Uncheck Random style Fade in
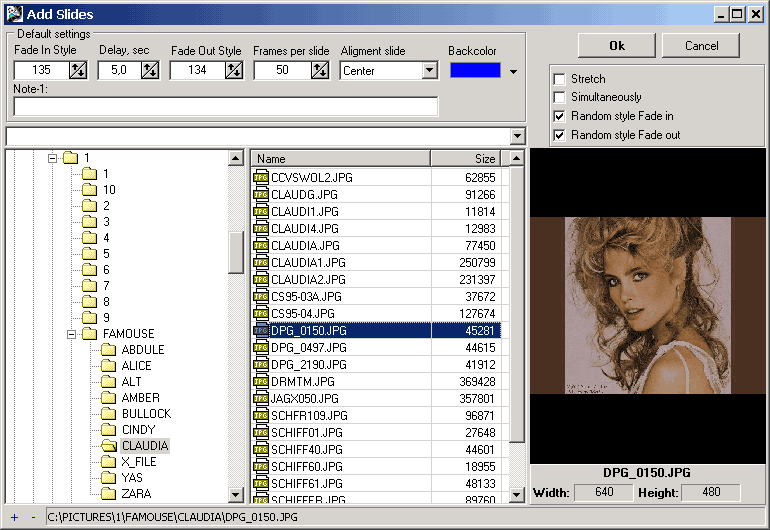This screenshot has width=770, height=530. click(x=560, y=116)
